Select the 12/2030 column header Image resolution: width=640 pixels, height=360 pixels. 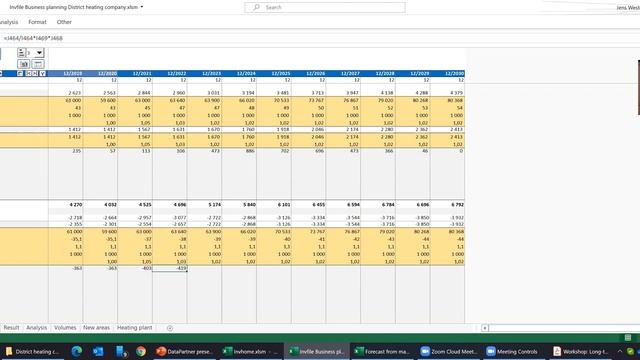click(x=447, y=73)
